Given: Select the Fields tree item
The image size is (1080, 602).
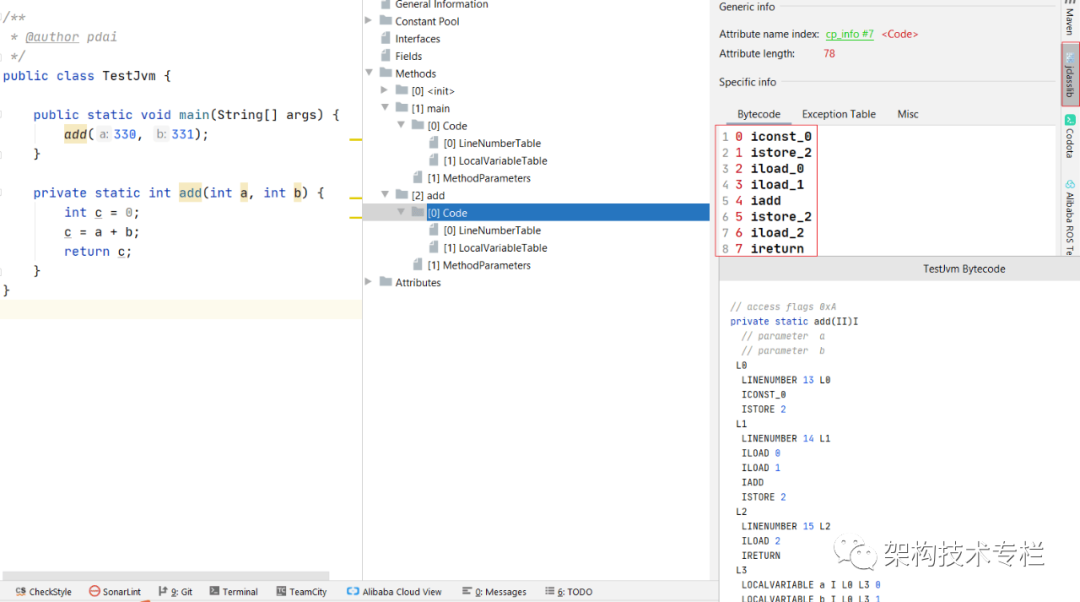Looking at the screenshot, I should coord(408,56).
